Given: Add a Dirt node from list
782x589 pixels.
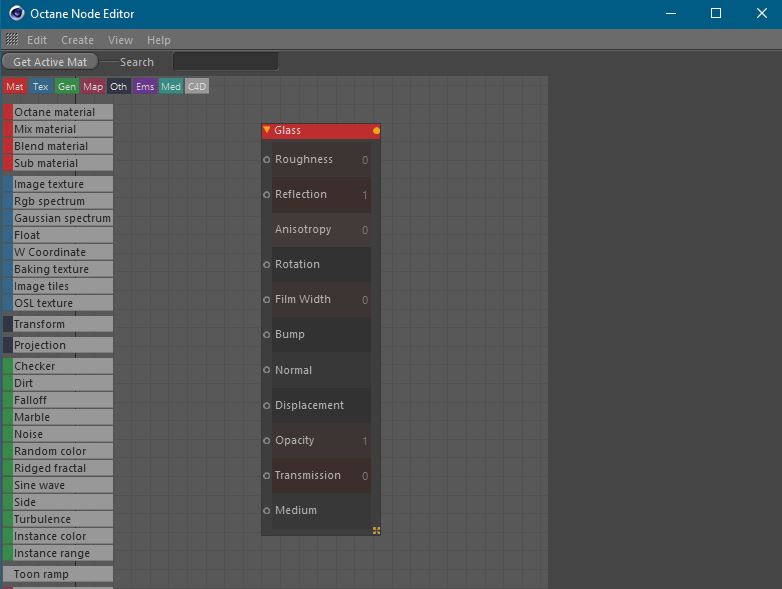Looking at the screenshot, I should (x=58, y=383).
